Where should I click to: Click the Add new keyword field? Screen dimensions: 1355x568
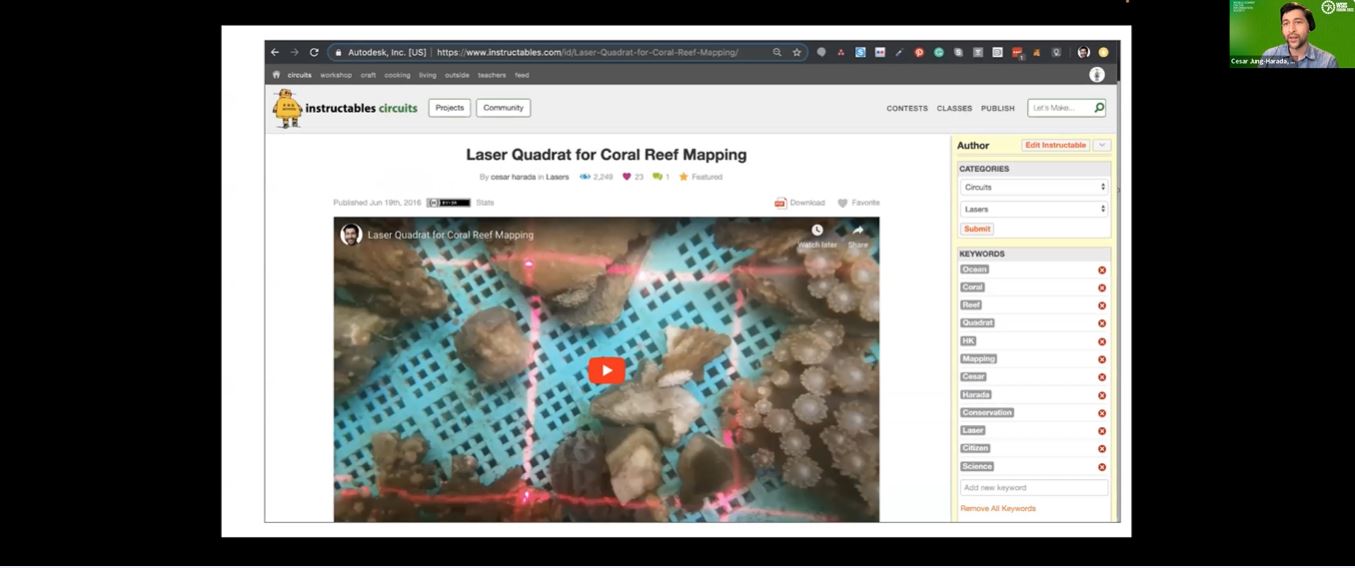1034,488
